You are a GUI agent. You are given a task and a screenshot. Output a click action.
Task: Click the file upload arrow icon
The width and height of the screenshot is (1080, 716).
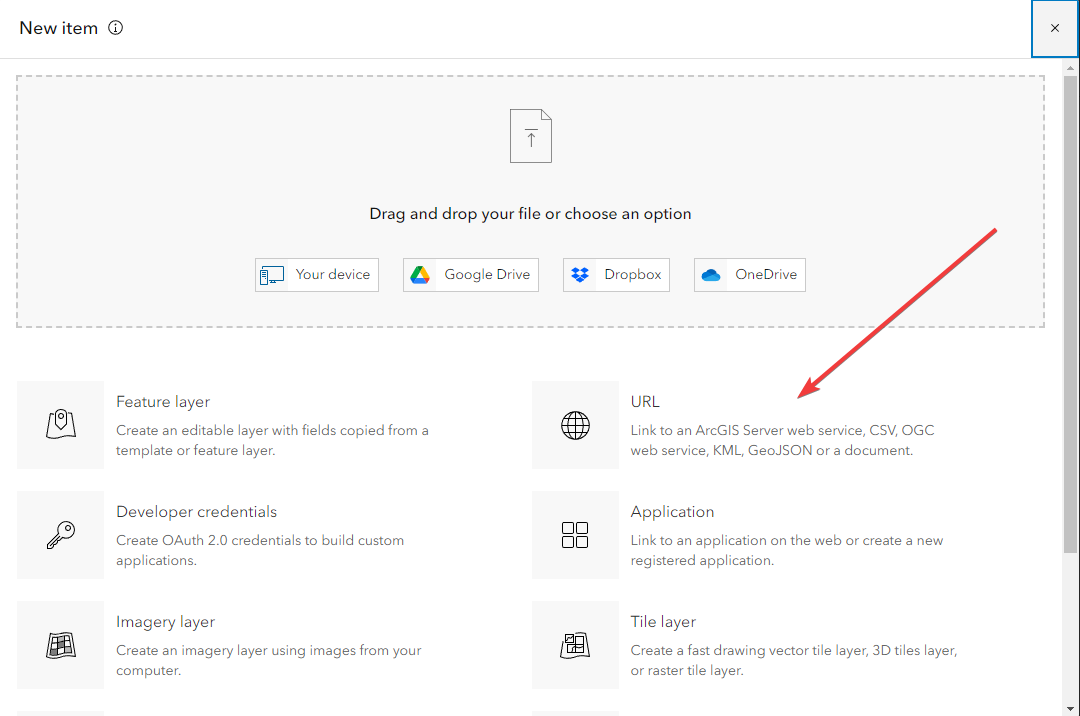[x=530, y=135]
